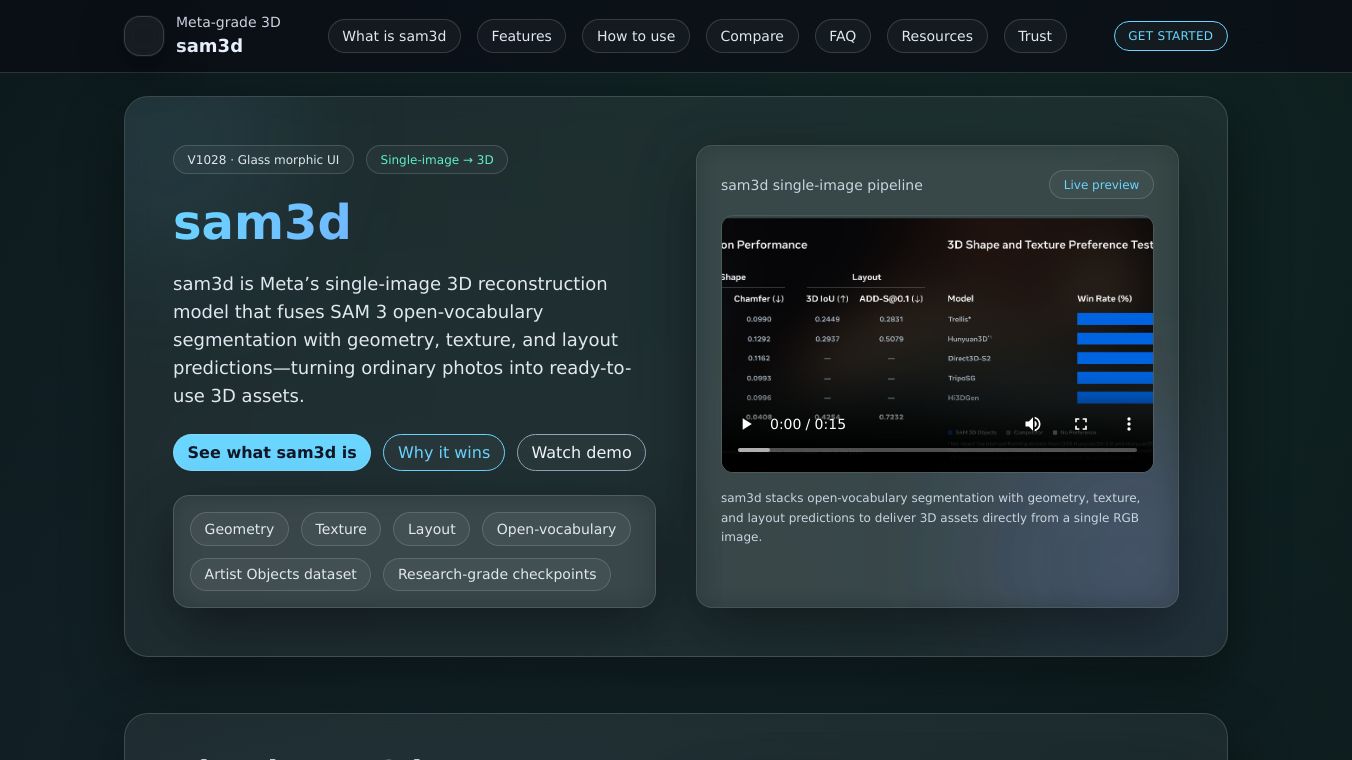1352x760 pixels.
Task: Go to the Features section
Action: [521, 36]
